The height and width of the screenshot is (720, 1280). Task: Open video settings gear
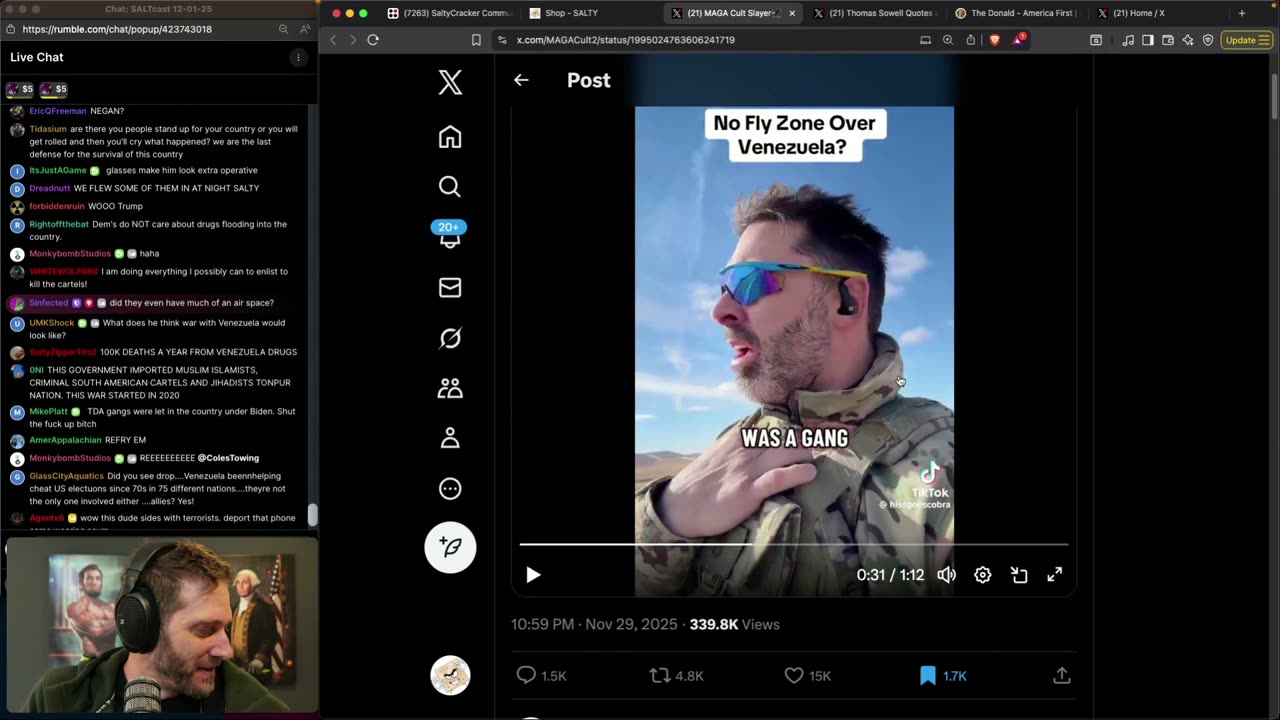click(x=983, y=575)
